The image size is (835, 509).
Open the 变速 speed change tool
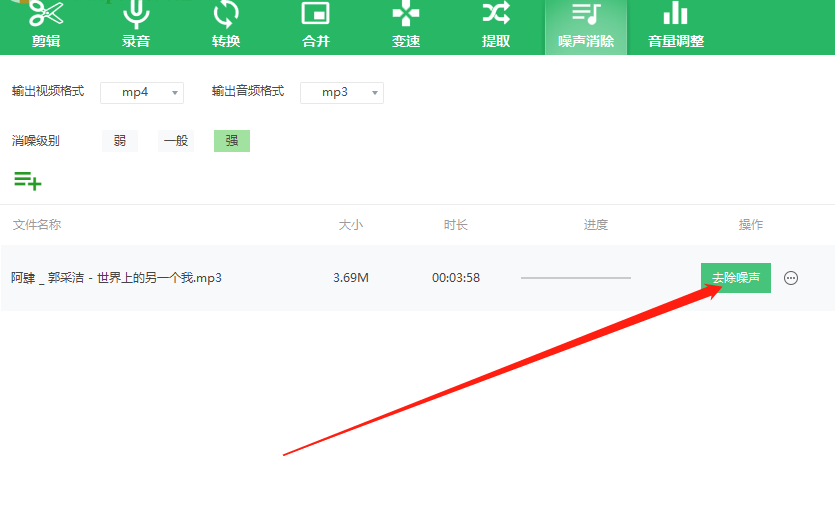(406, 26)
